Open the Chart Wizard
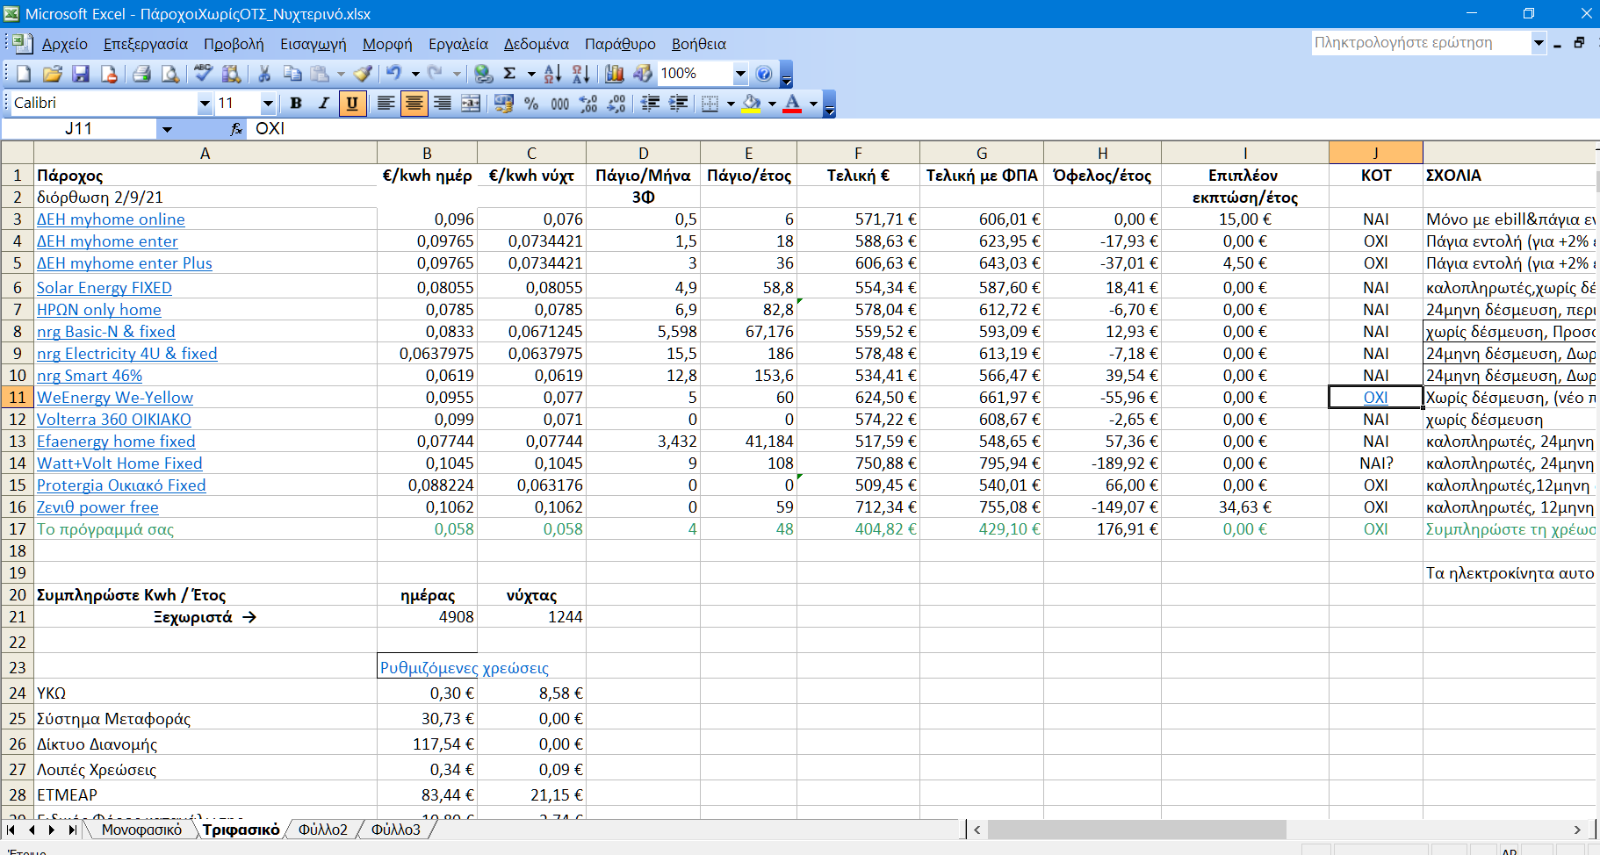This screenshot has height=855, width=1600. (x=614, y=74)
